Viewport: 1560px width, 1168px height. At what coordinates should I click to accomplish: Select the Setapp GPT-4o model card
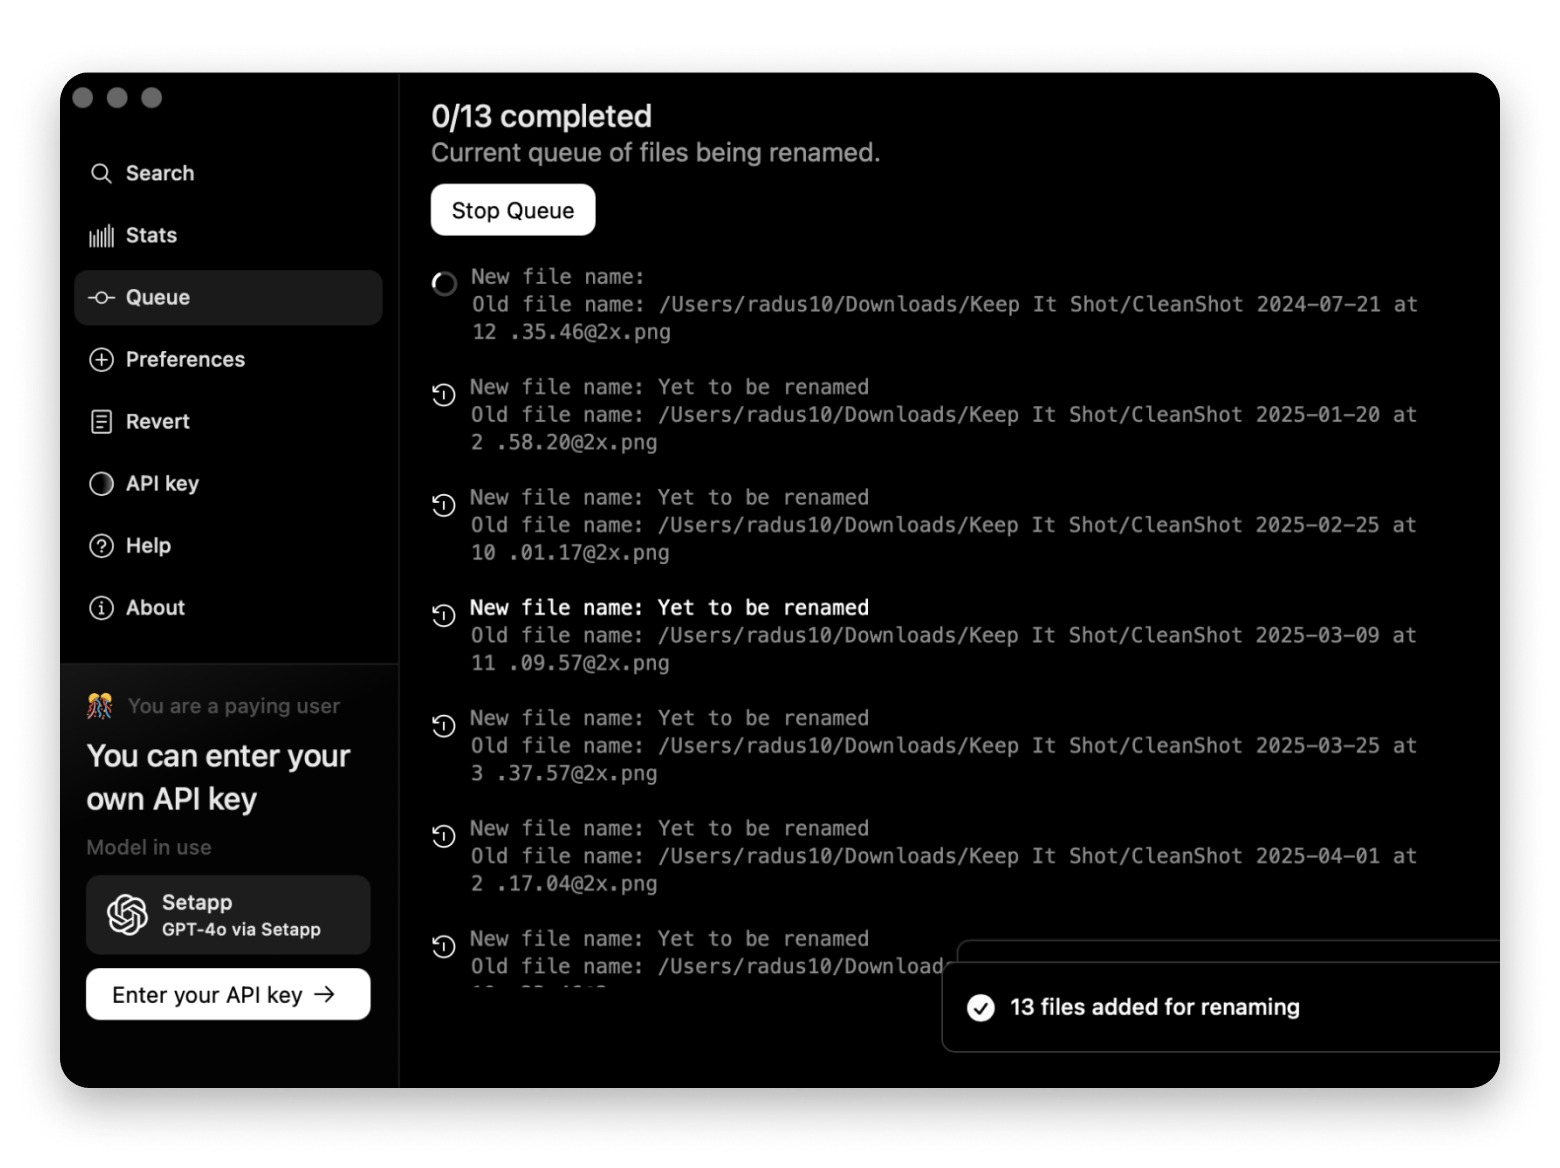point(228,915)
